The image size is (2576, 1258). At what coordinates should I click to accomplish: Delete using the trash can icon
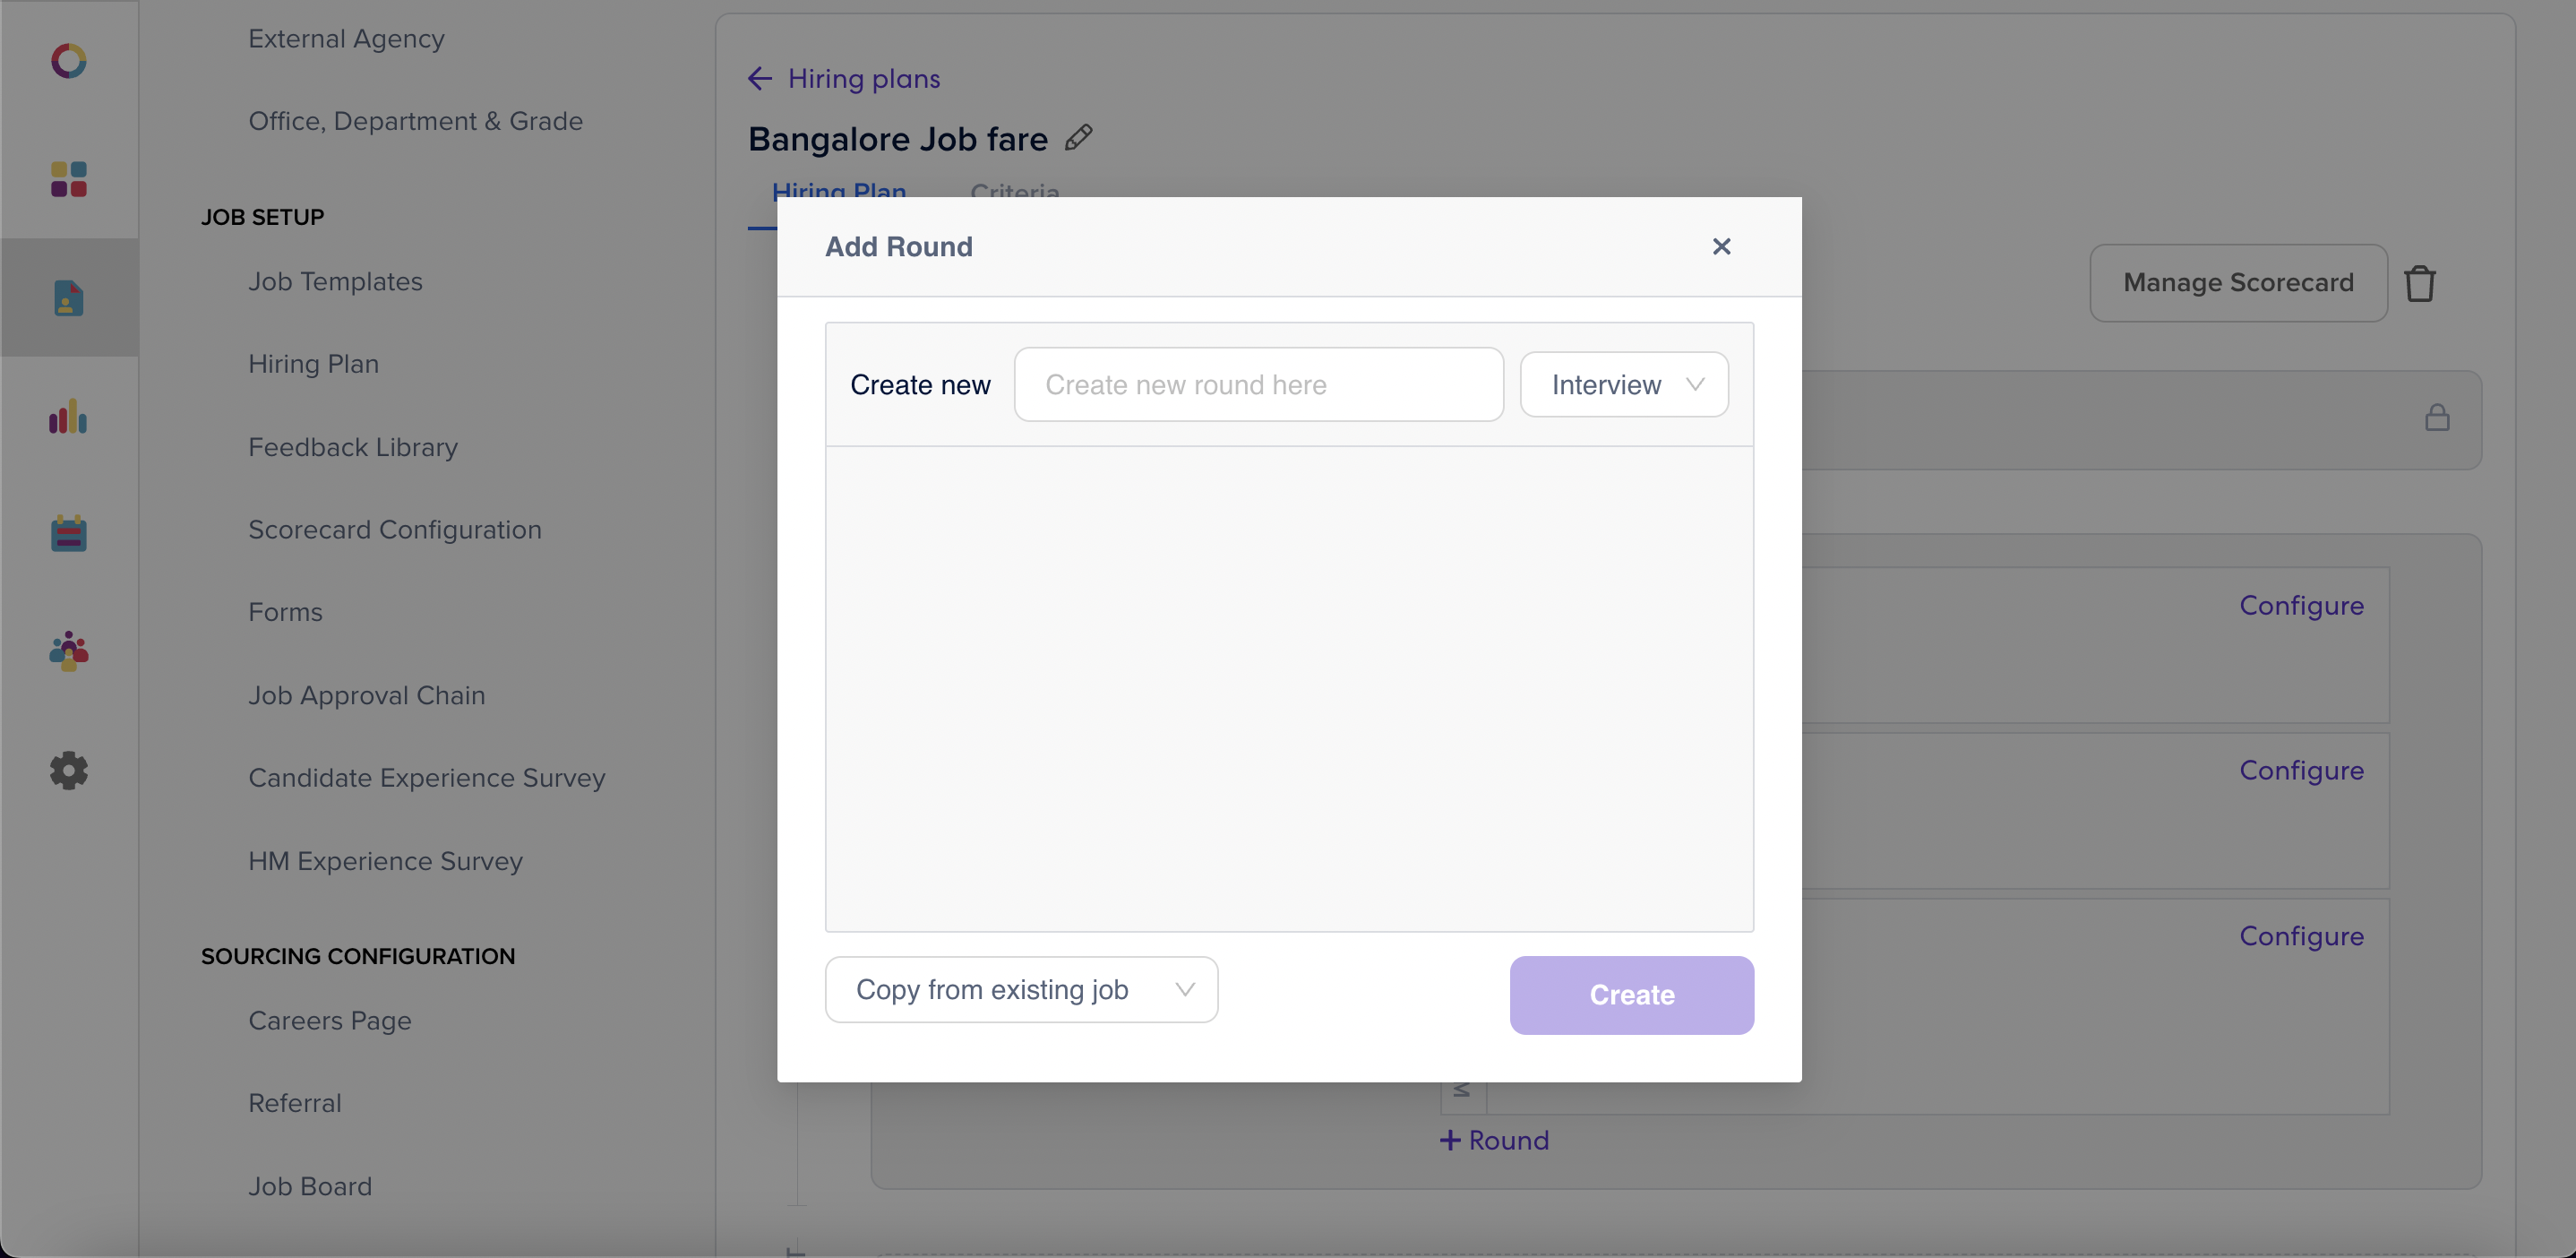(x=2420, y=283)
